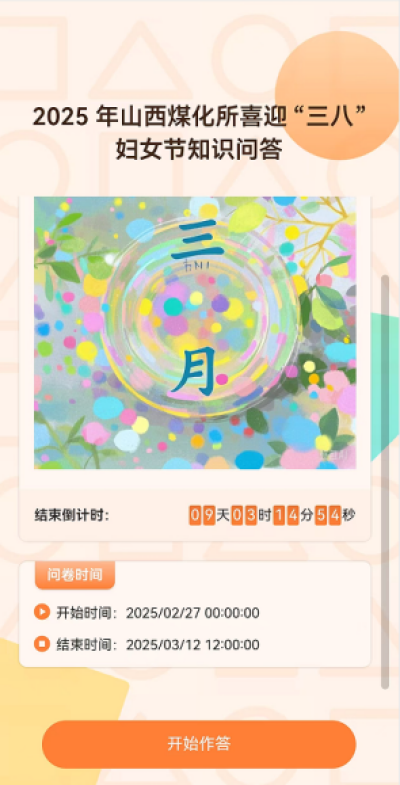This screenshot has height=785, width=400.
Task: Open the 三月 colorful banner image
Action: [x=195, y=333]
